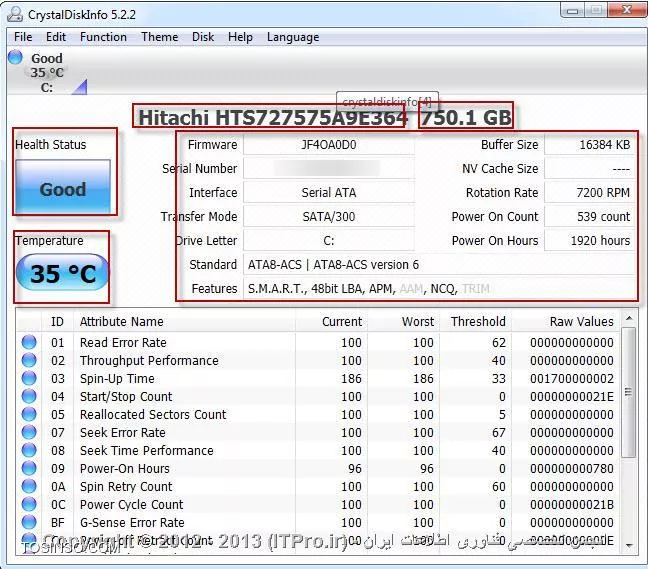Click the Power-On Hours row status orb
The image size is (648, 569).
[x=29, y=468]
